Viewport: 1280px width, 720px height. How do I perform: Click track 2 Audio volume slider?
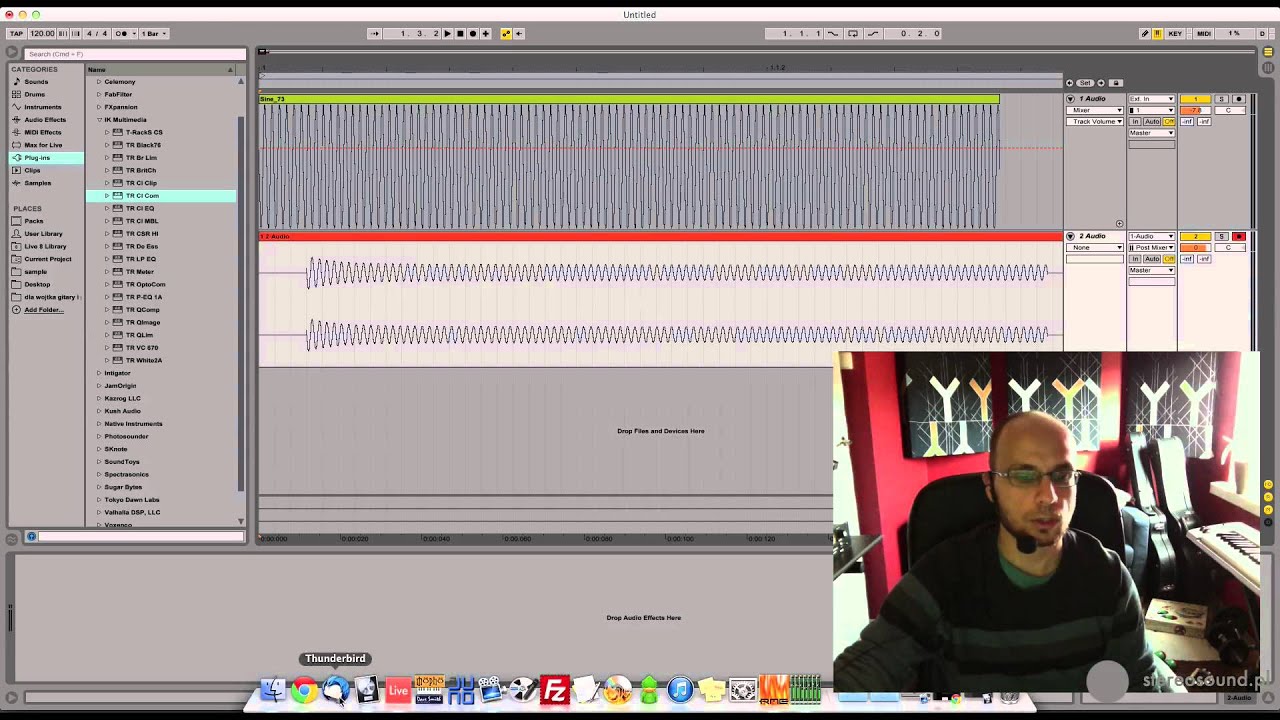tap(1195, 247)
